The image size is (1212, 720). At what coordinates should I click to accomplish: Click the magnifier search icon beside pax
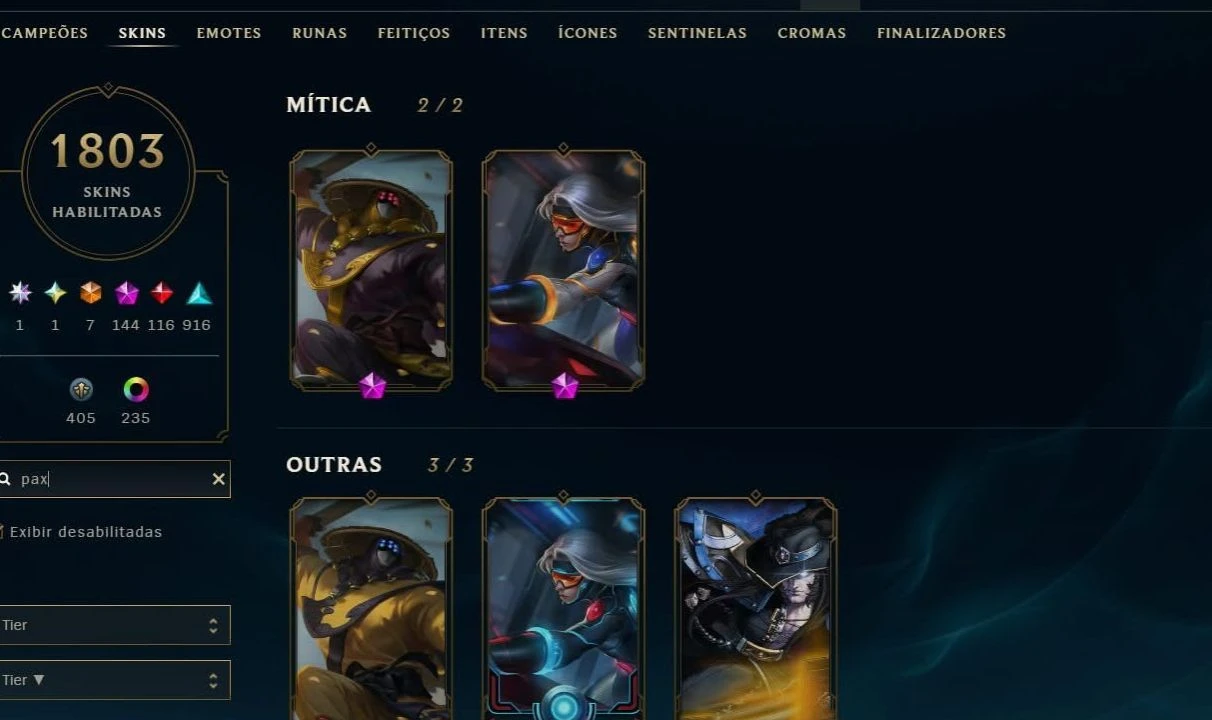[x=6, y=479]
